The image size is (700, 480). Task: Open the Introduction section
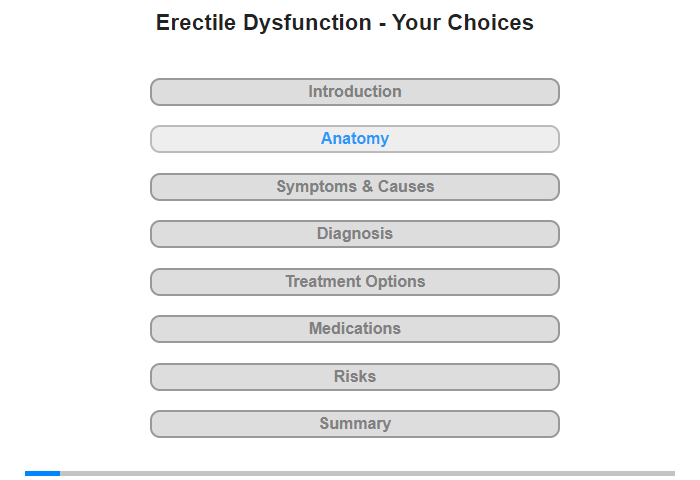point(354,92)
